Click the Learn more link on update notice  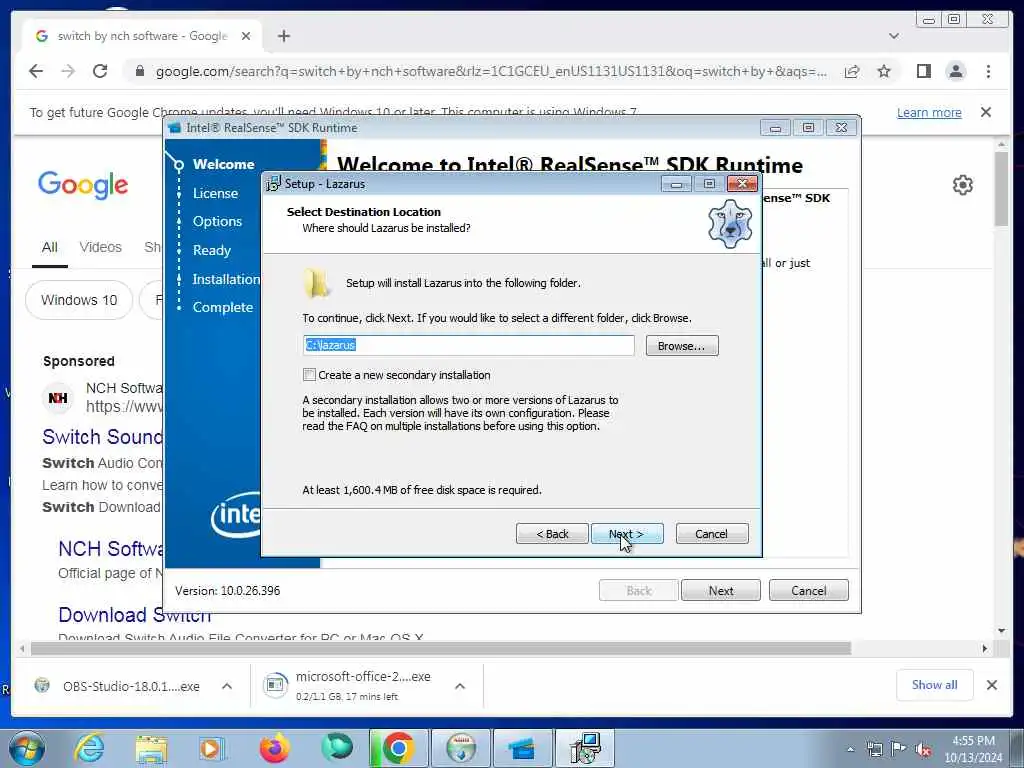pyautogui.click(x=929, y=112)
